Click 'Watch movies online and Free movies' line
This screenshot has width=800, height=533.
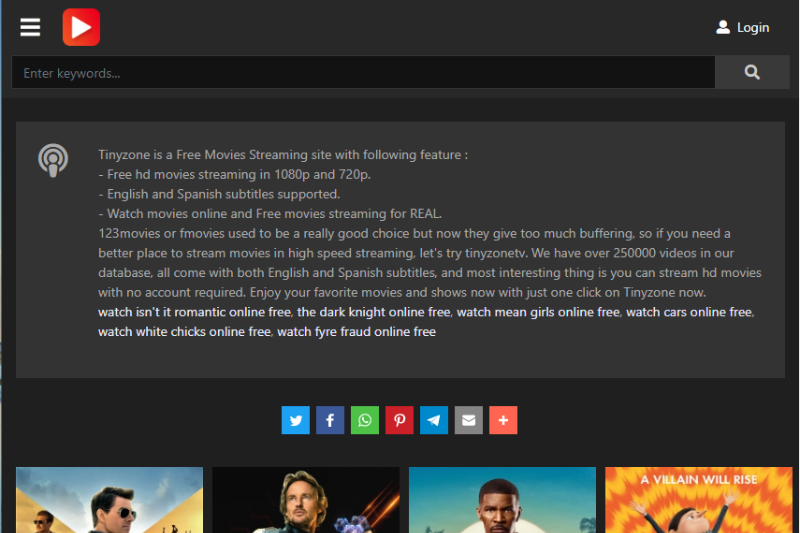point(270,214)
